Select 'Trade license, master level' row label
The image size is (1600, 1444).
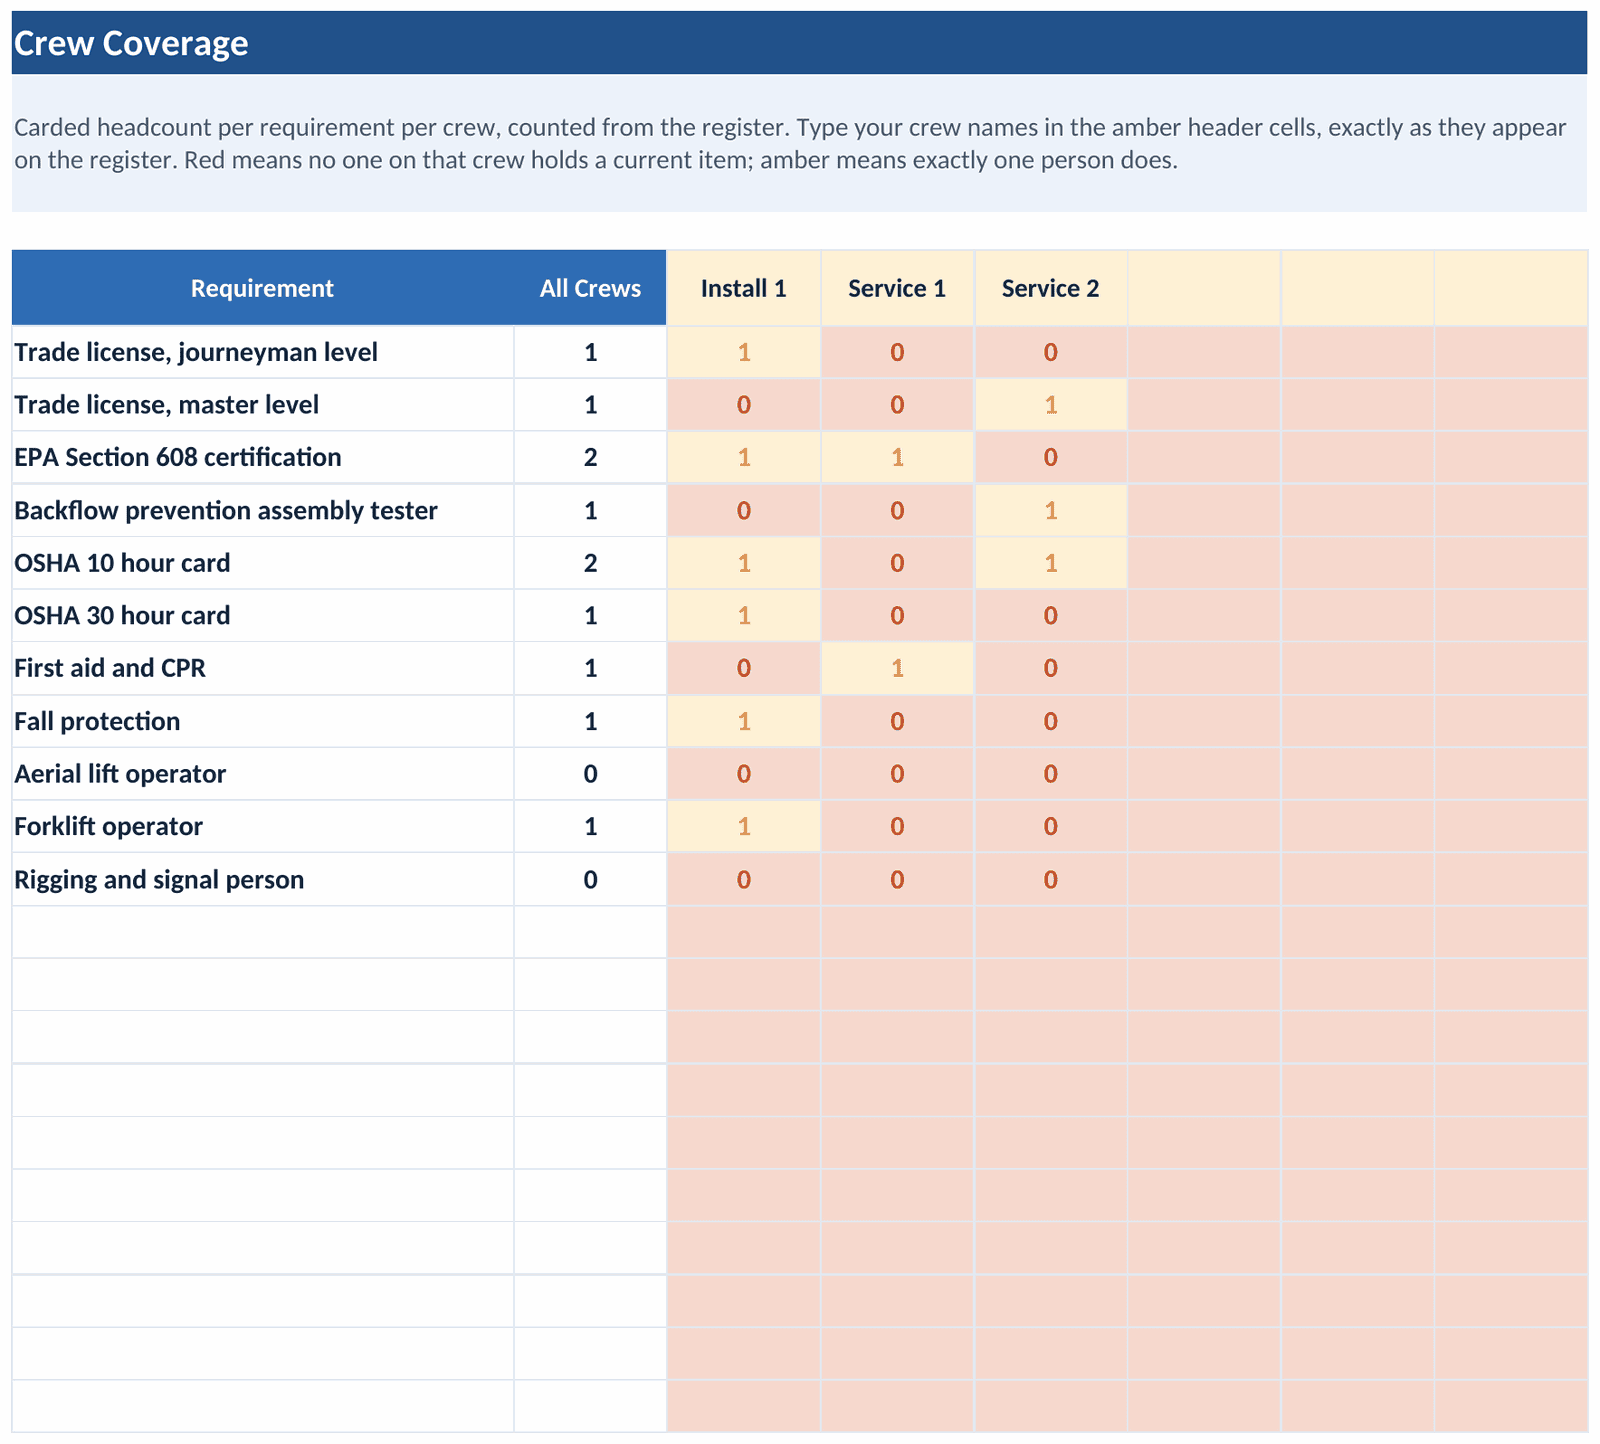[x=263, y=405]
